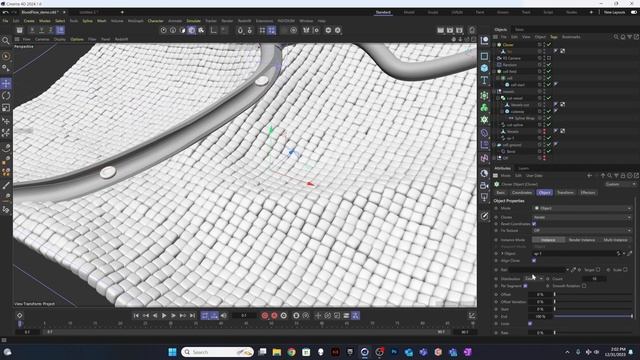Image resolution: width=640 pixels, height=360 pixels.
Task: Click Go to Start of animation button
Action: (136, 316)
